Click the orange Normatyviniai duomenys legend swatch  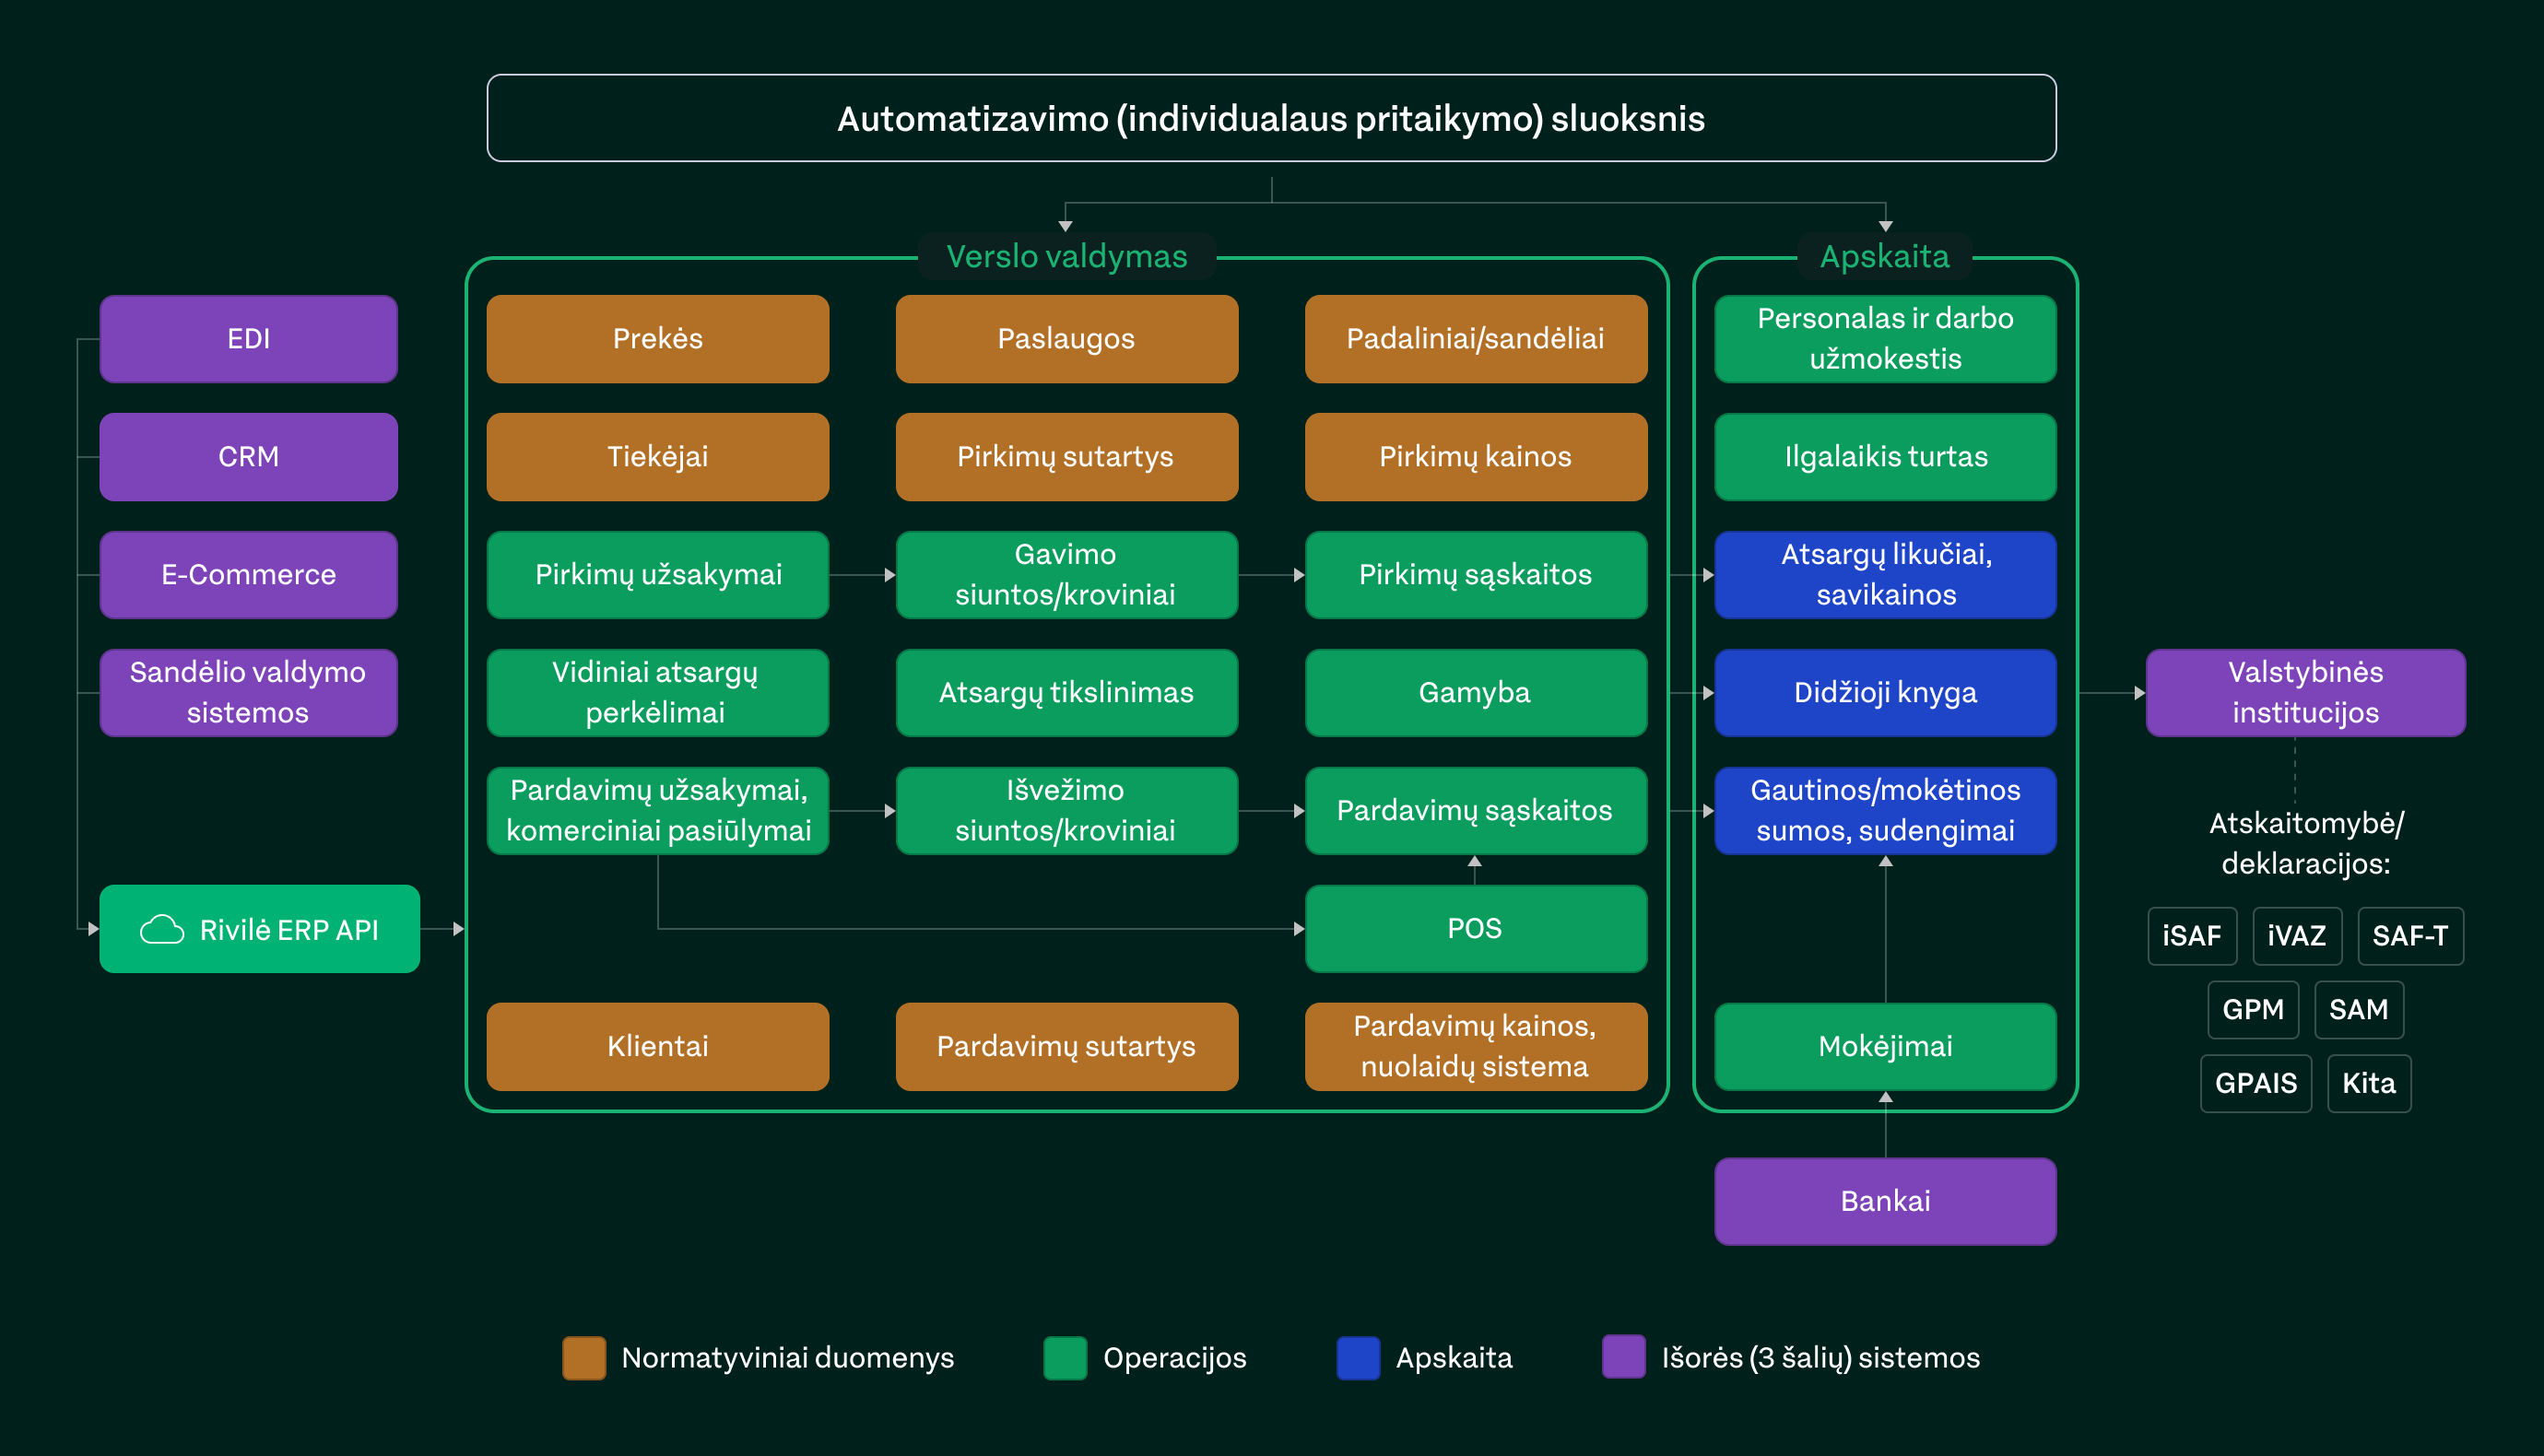point(584,1357)
